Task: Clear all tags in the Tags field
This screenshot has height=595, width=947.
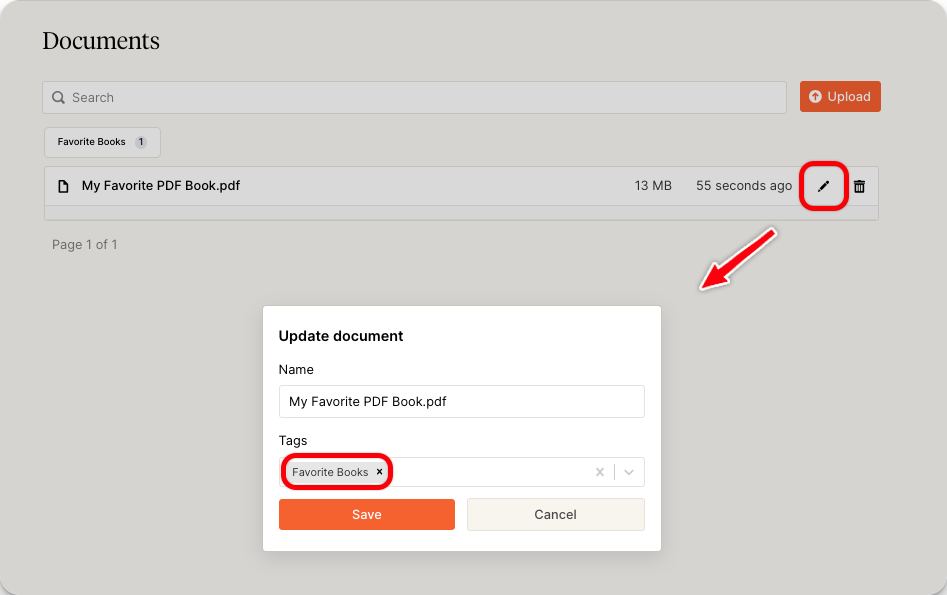Action: point(600,472)
